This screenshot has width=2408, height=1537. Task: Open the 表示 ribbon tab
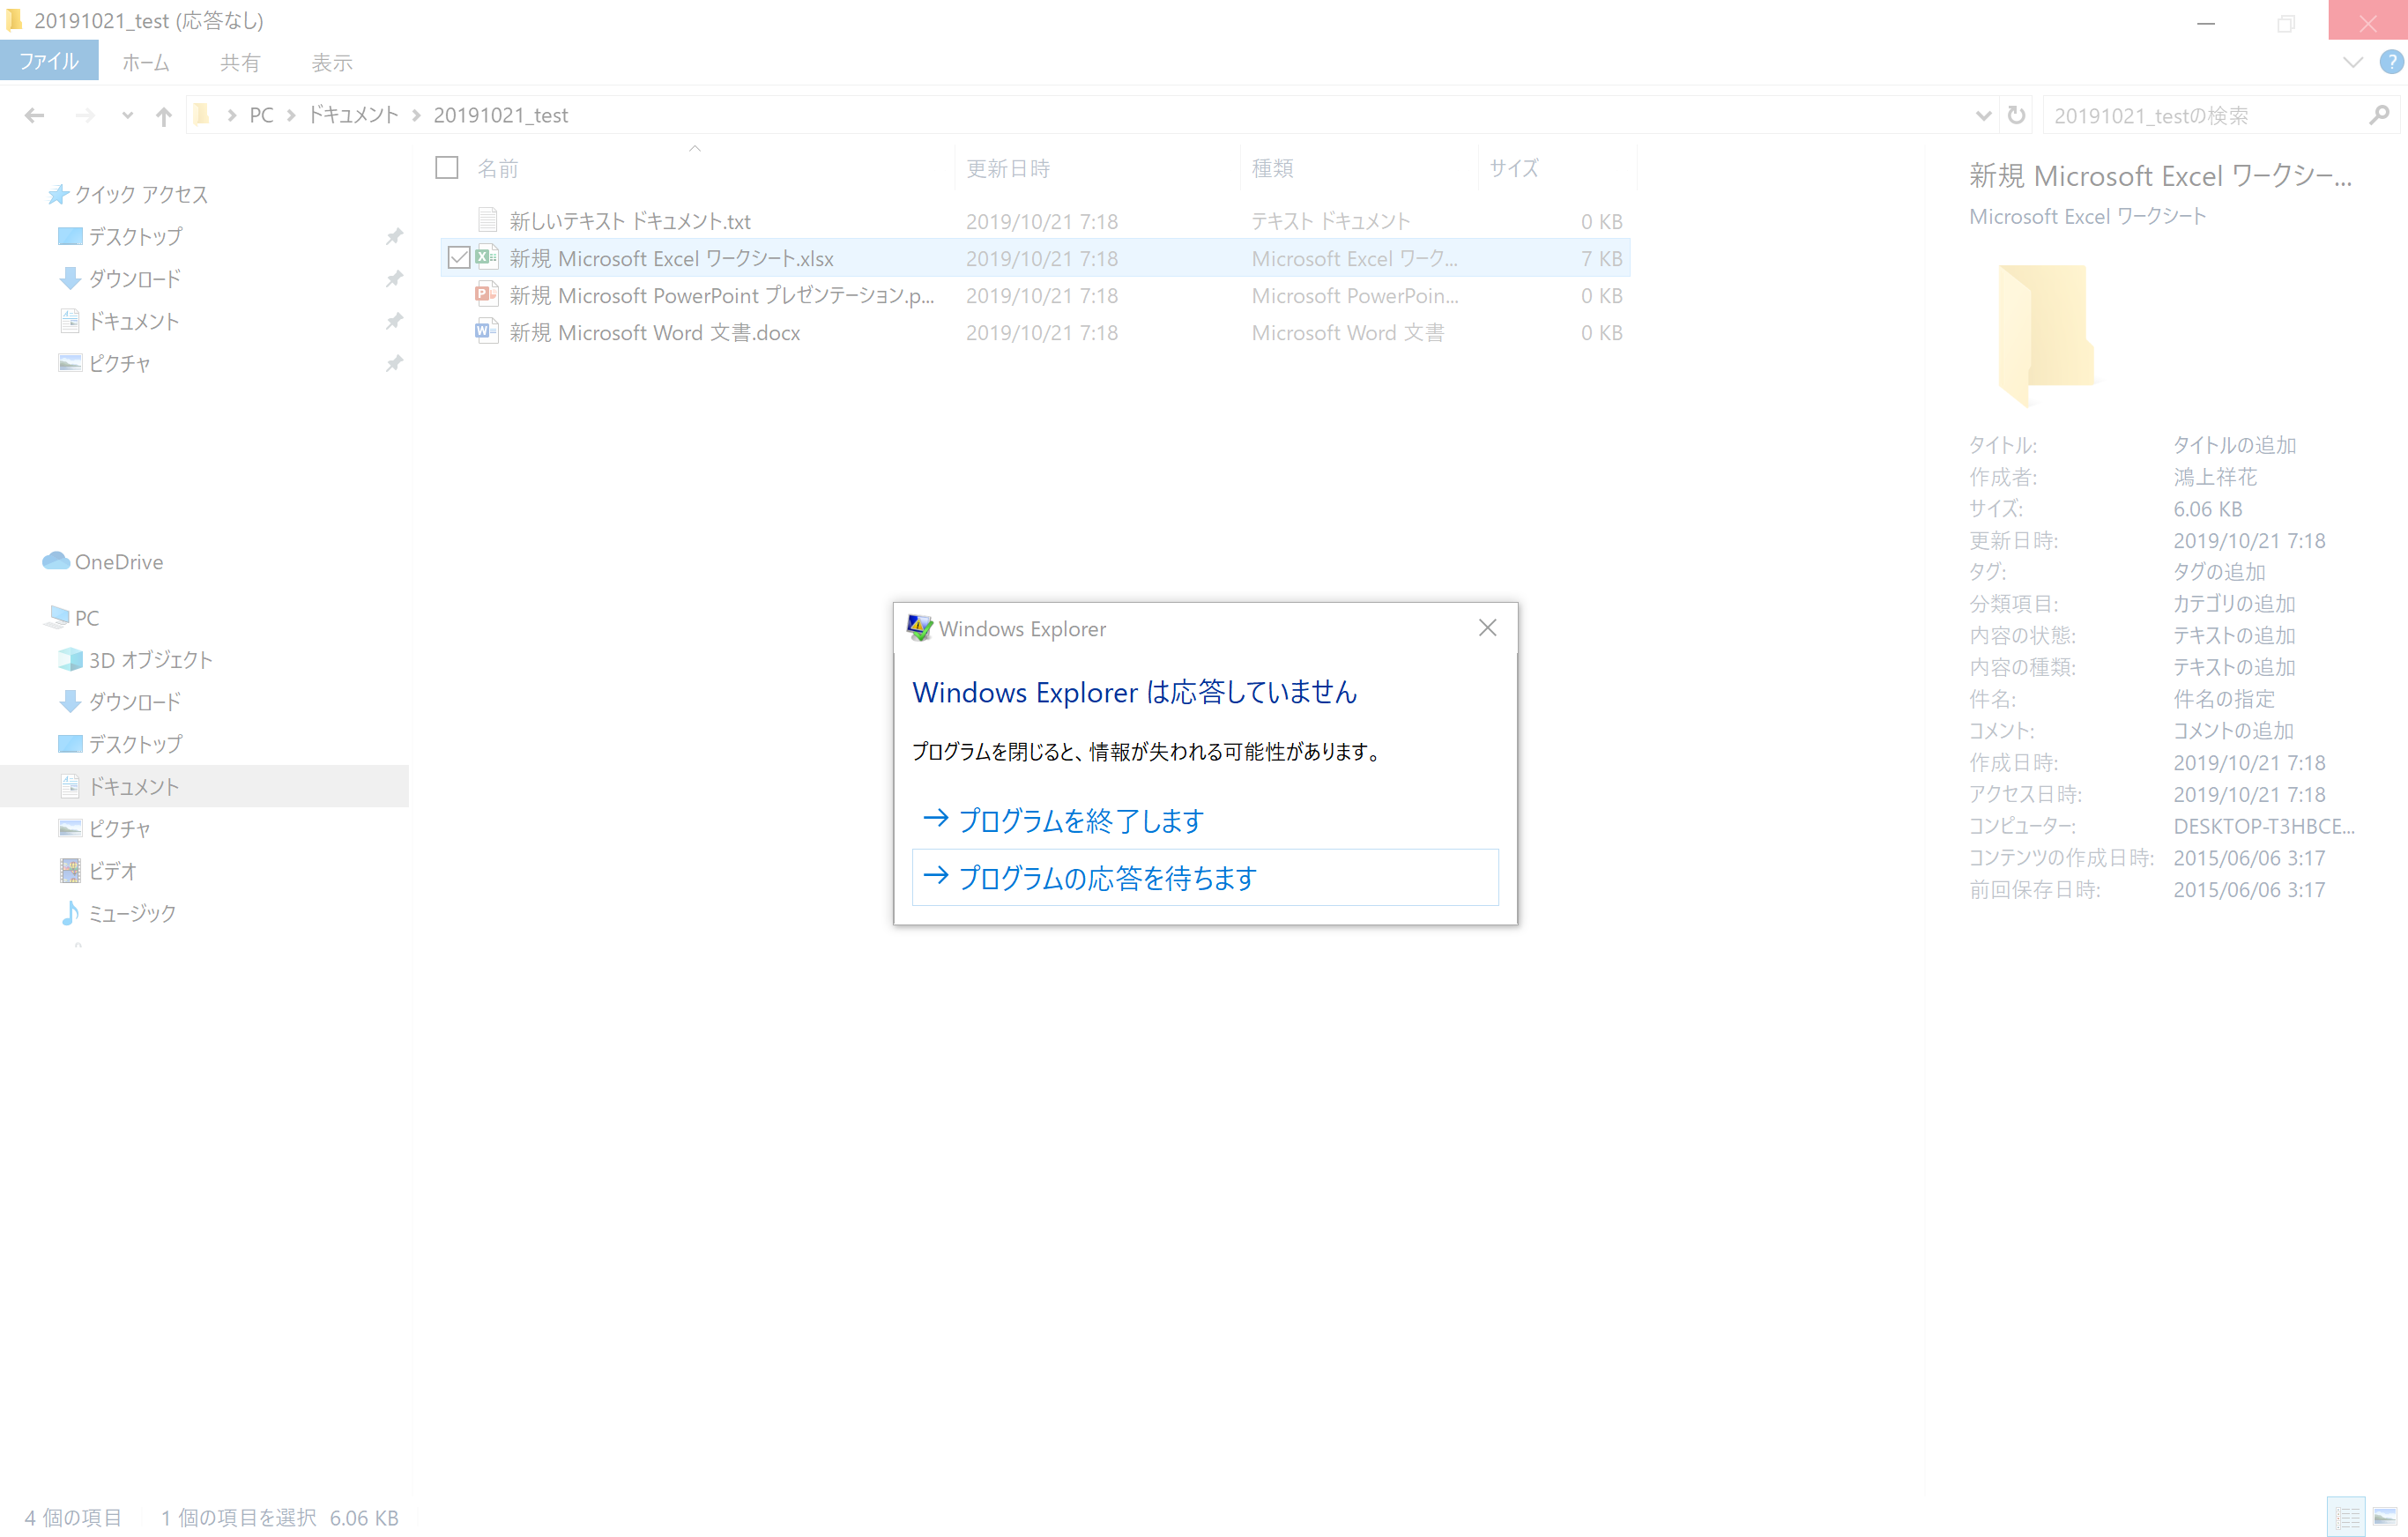click(332, 62)
